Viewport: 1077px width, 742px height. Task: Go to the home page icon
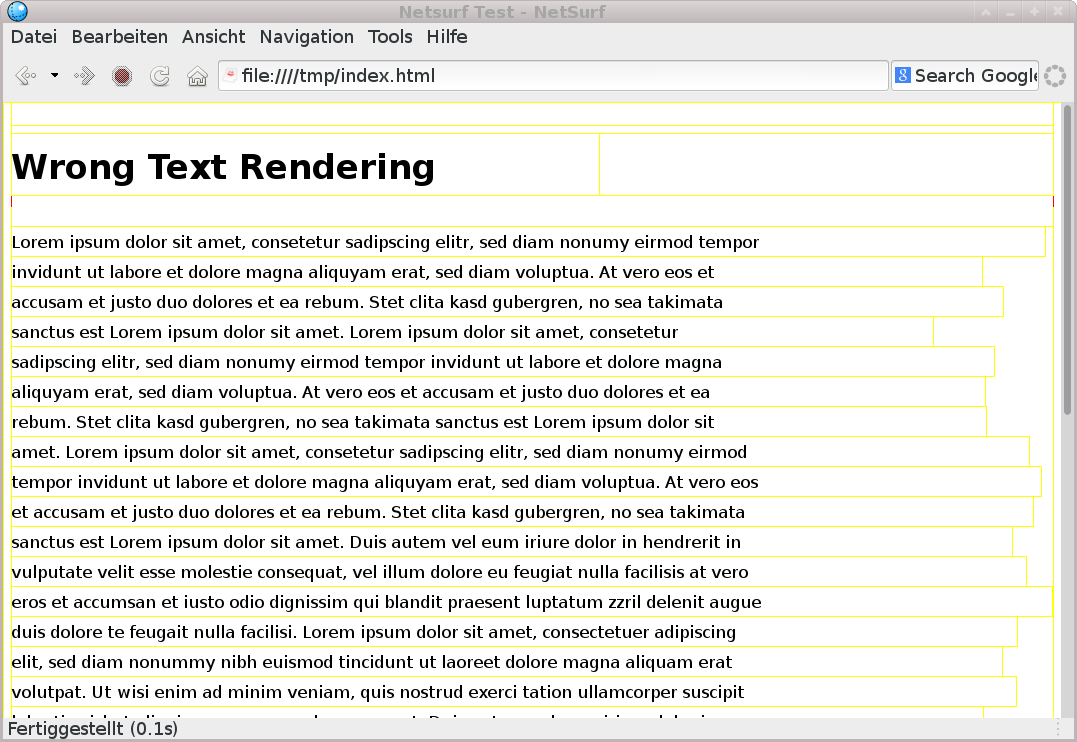click(x=197, y=76)
